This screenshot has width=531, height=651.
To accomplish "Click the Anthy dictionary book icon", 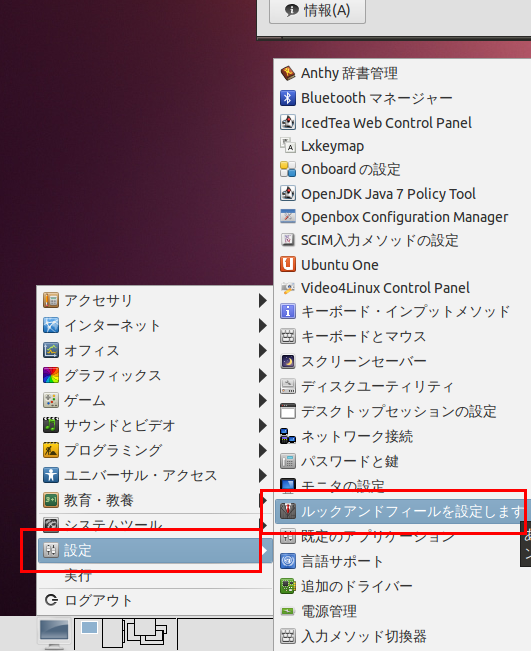I will [x=288, y=73].
